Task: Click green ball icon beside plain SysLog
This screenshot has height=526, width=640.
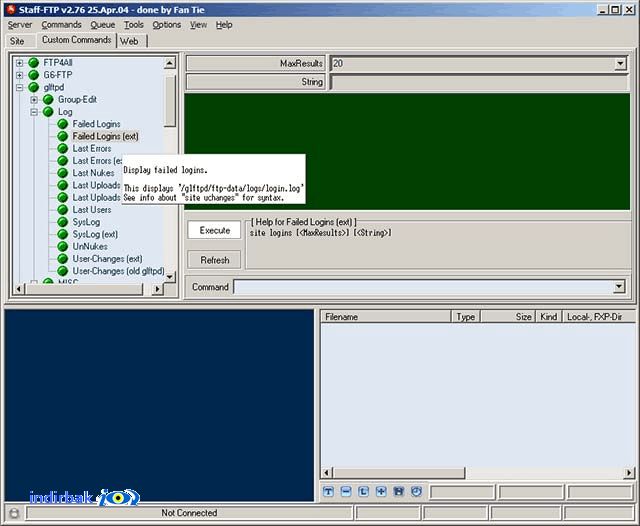Action: [62, 222]
